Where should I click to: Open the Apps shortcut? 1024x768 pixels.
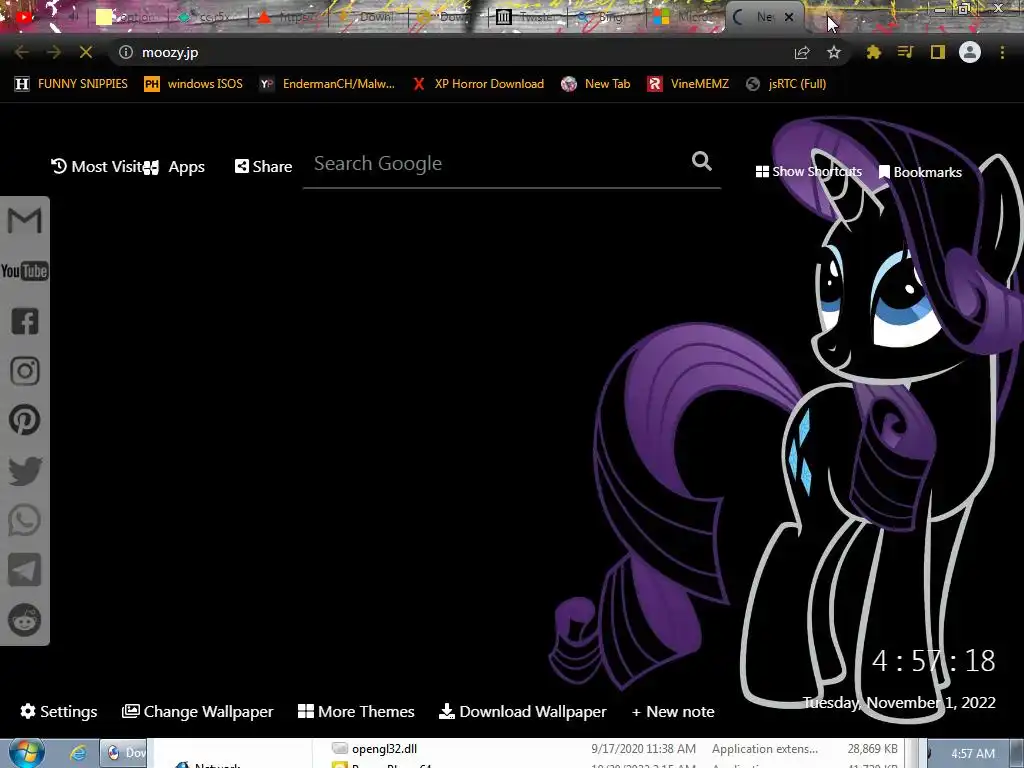[174, 167]
